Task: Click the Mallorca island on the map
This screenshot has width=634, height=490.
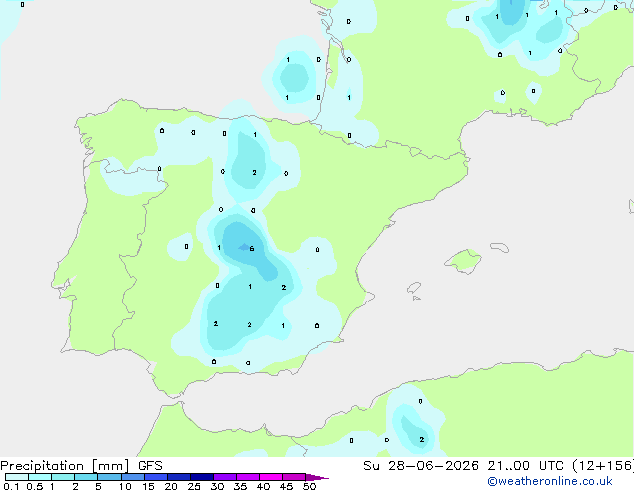Action: (463, 261)
